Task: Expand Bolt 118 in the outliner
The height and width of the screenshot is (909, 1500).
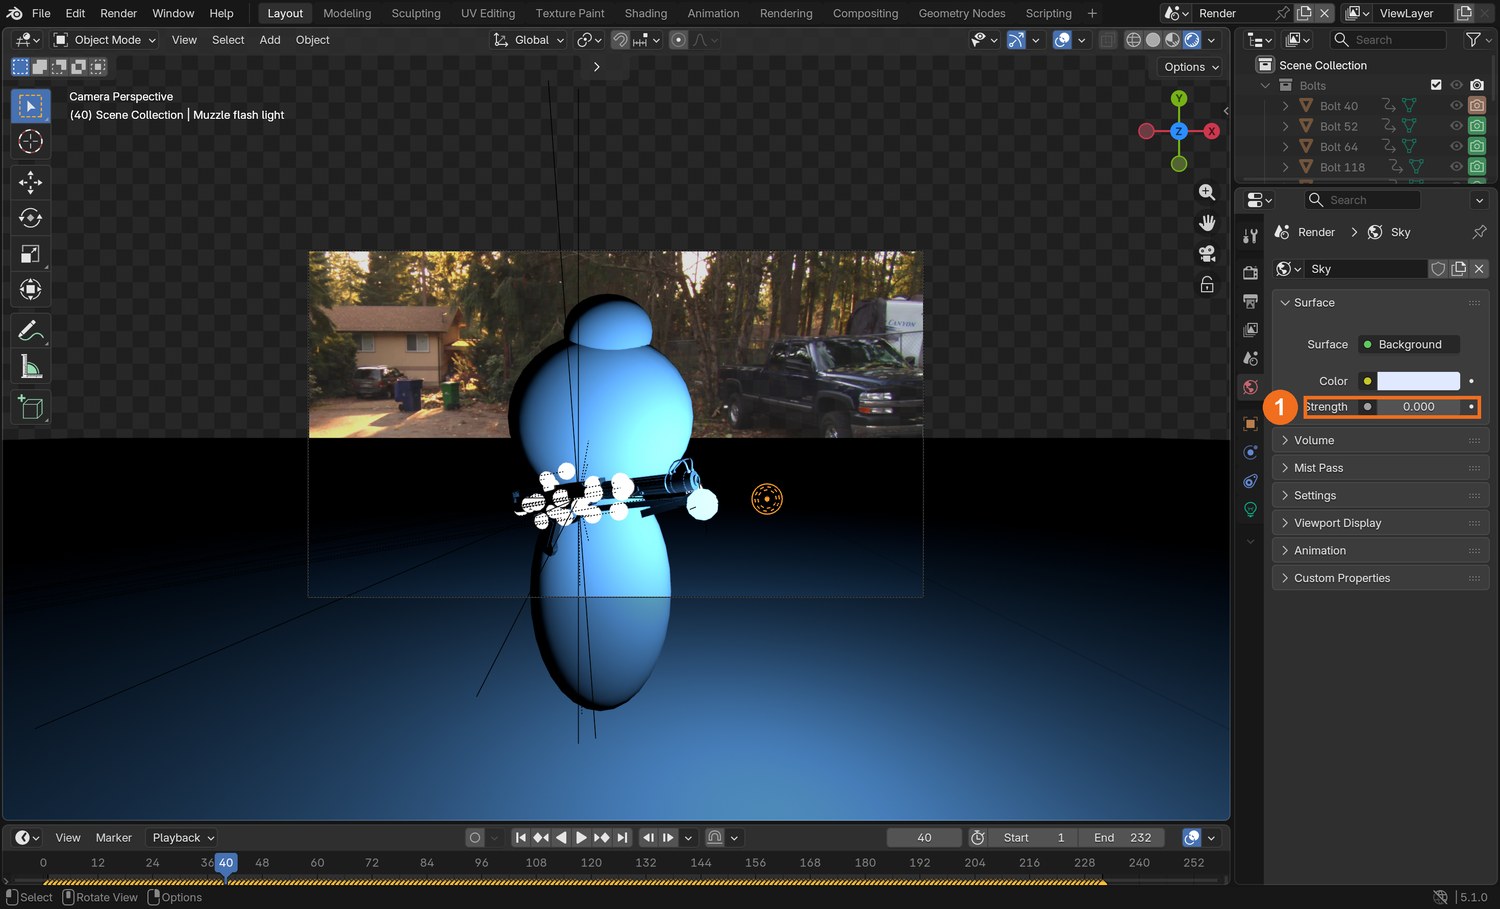Action: [1286, 167]
